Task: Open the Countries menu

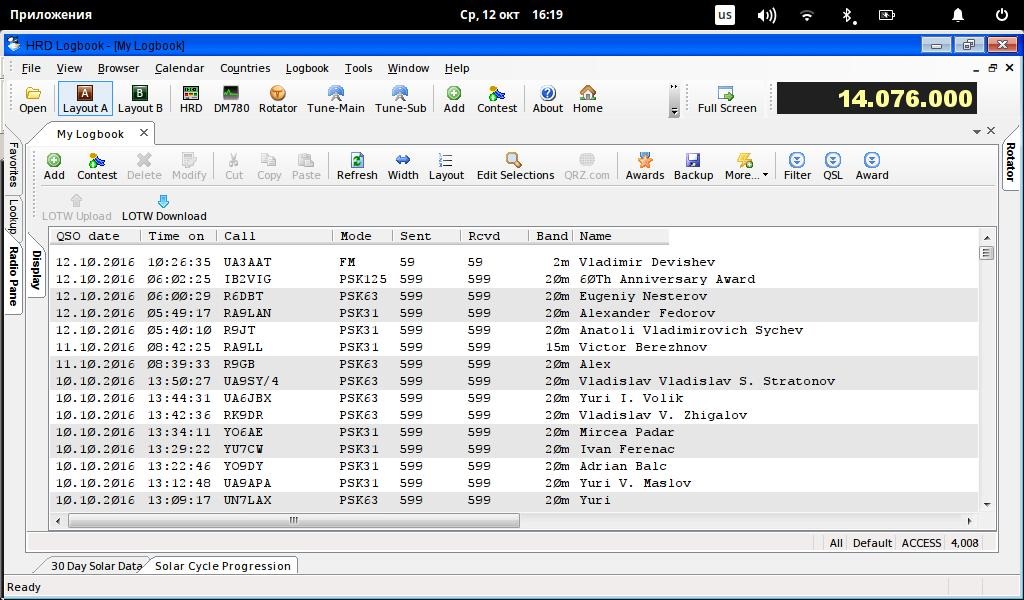Action: [245, 68]
